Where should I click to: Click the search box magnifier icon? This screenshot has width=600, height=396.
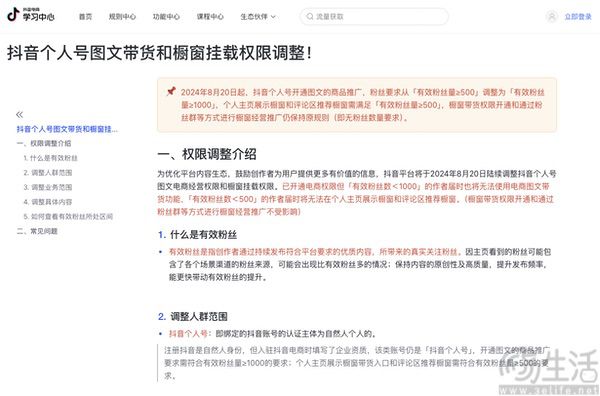(x=310, y=16)
